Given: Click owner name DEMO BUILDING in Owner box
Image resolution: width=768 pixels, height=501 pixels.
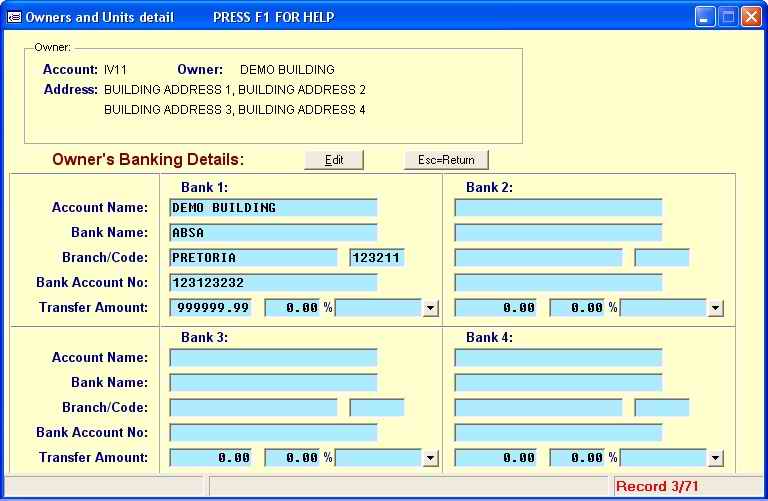Looking at the screenshot, I should tap(287, 70).
